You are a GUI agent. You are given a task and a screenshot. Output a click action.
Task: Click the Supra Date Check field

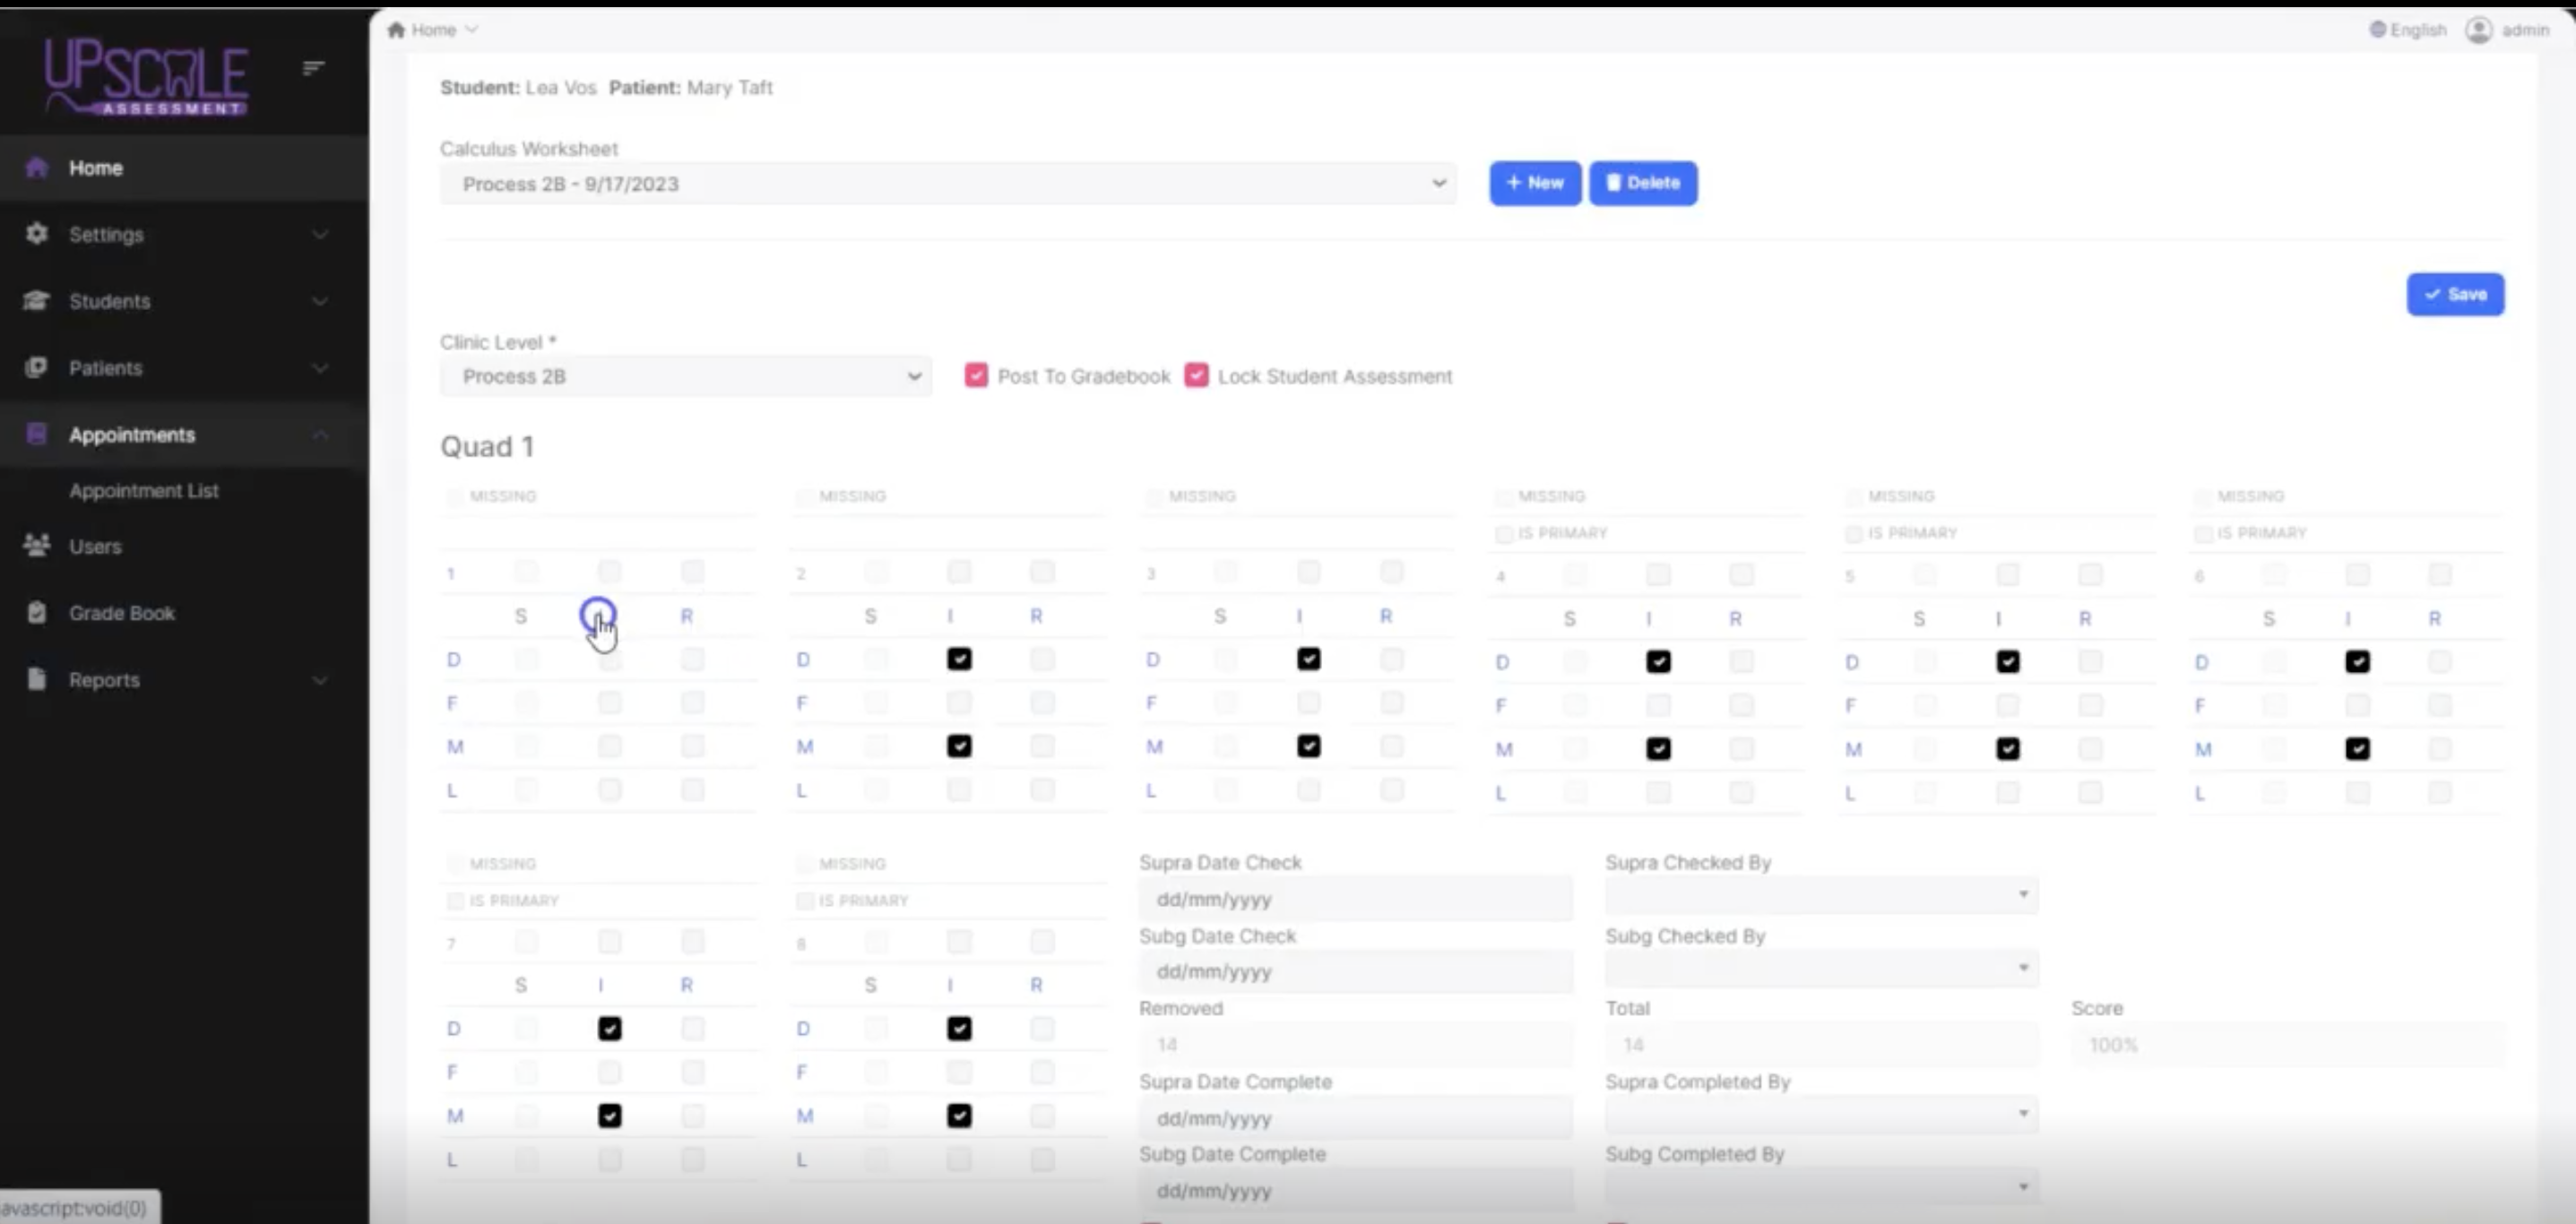(1355, 899)
